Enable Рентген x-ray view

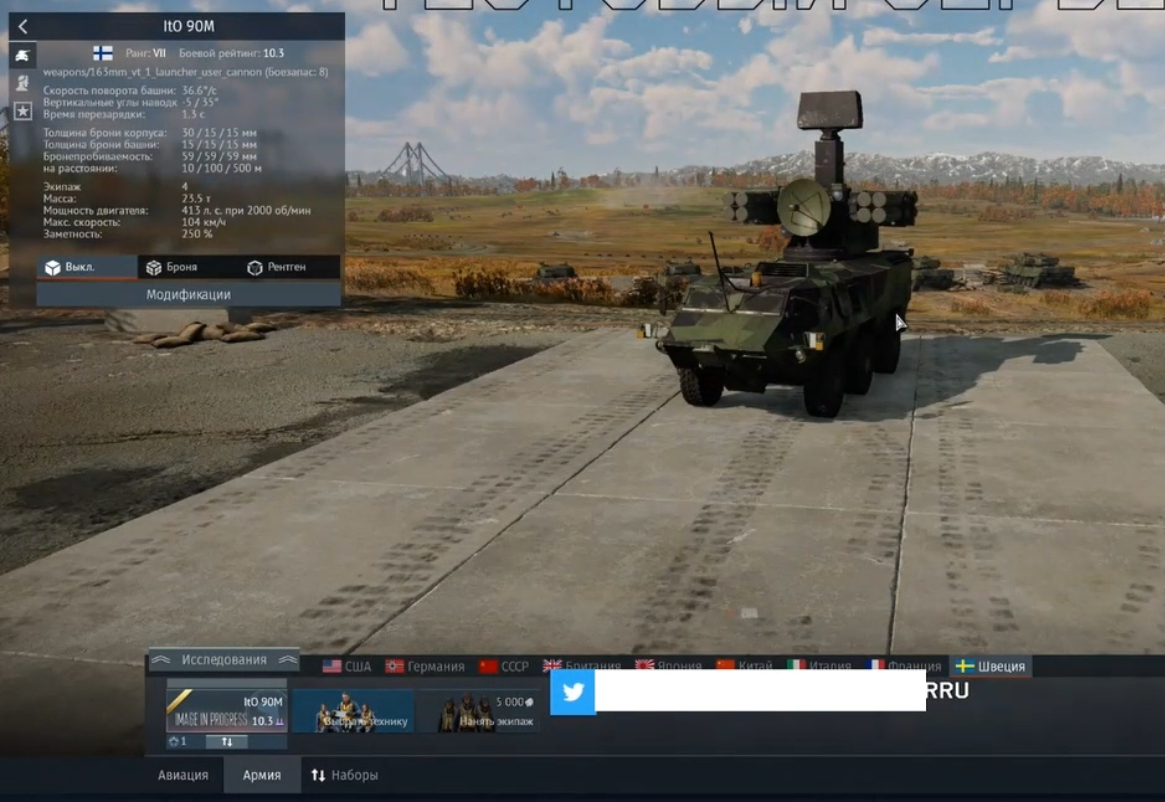[x=289, y=267]
